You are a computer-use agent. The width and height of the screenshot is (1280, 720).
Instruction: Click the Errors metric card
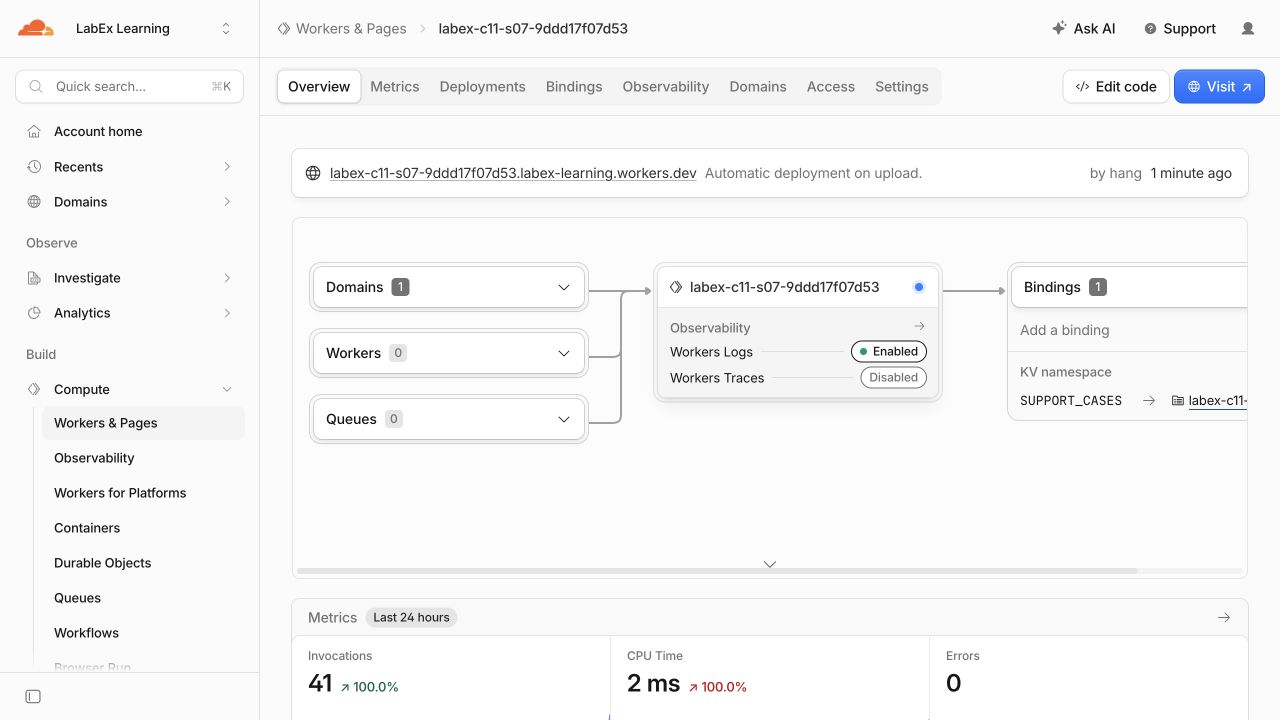(1088, 678)
